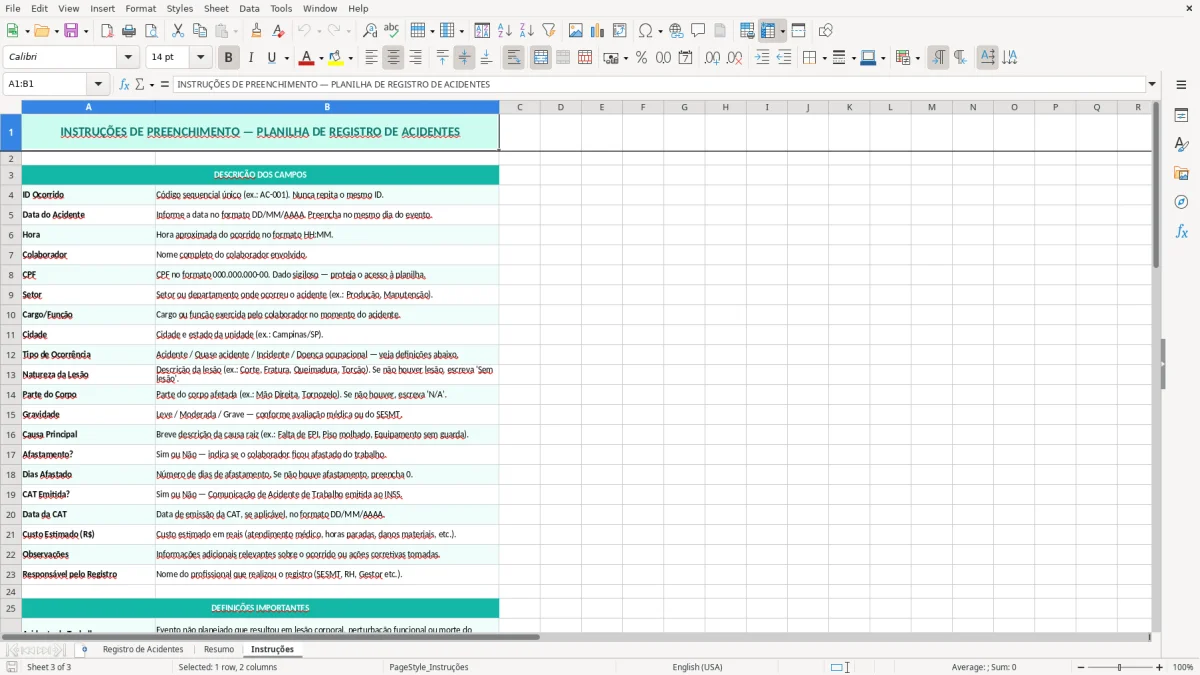
Task: Click the Clear Direct Formatting icon
Action: (278, 31)
